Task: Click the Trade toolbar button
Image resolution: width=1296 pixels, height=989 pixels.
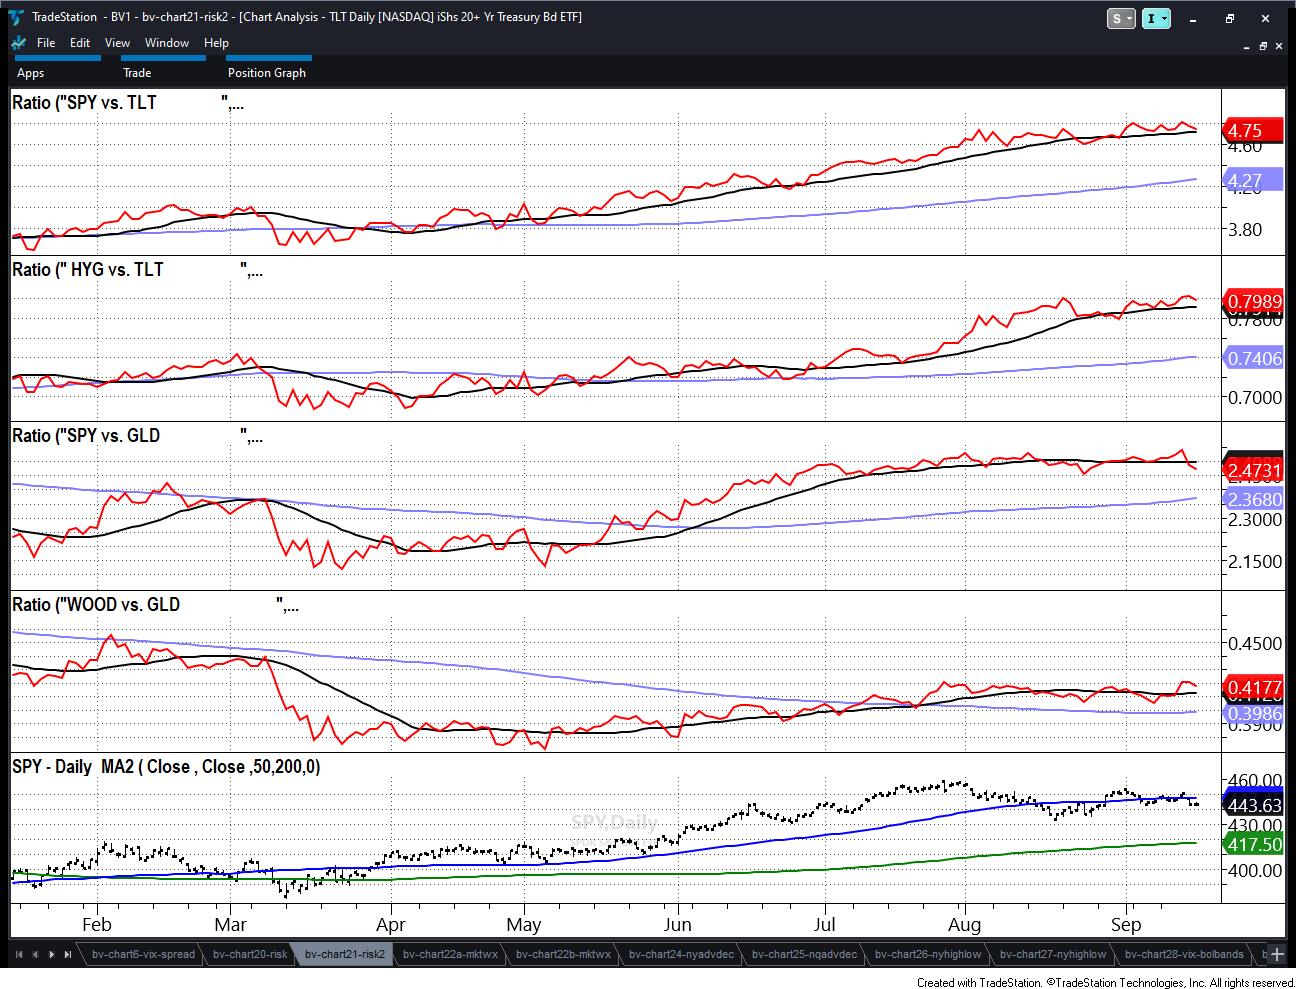Action: pos(137,72)
